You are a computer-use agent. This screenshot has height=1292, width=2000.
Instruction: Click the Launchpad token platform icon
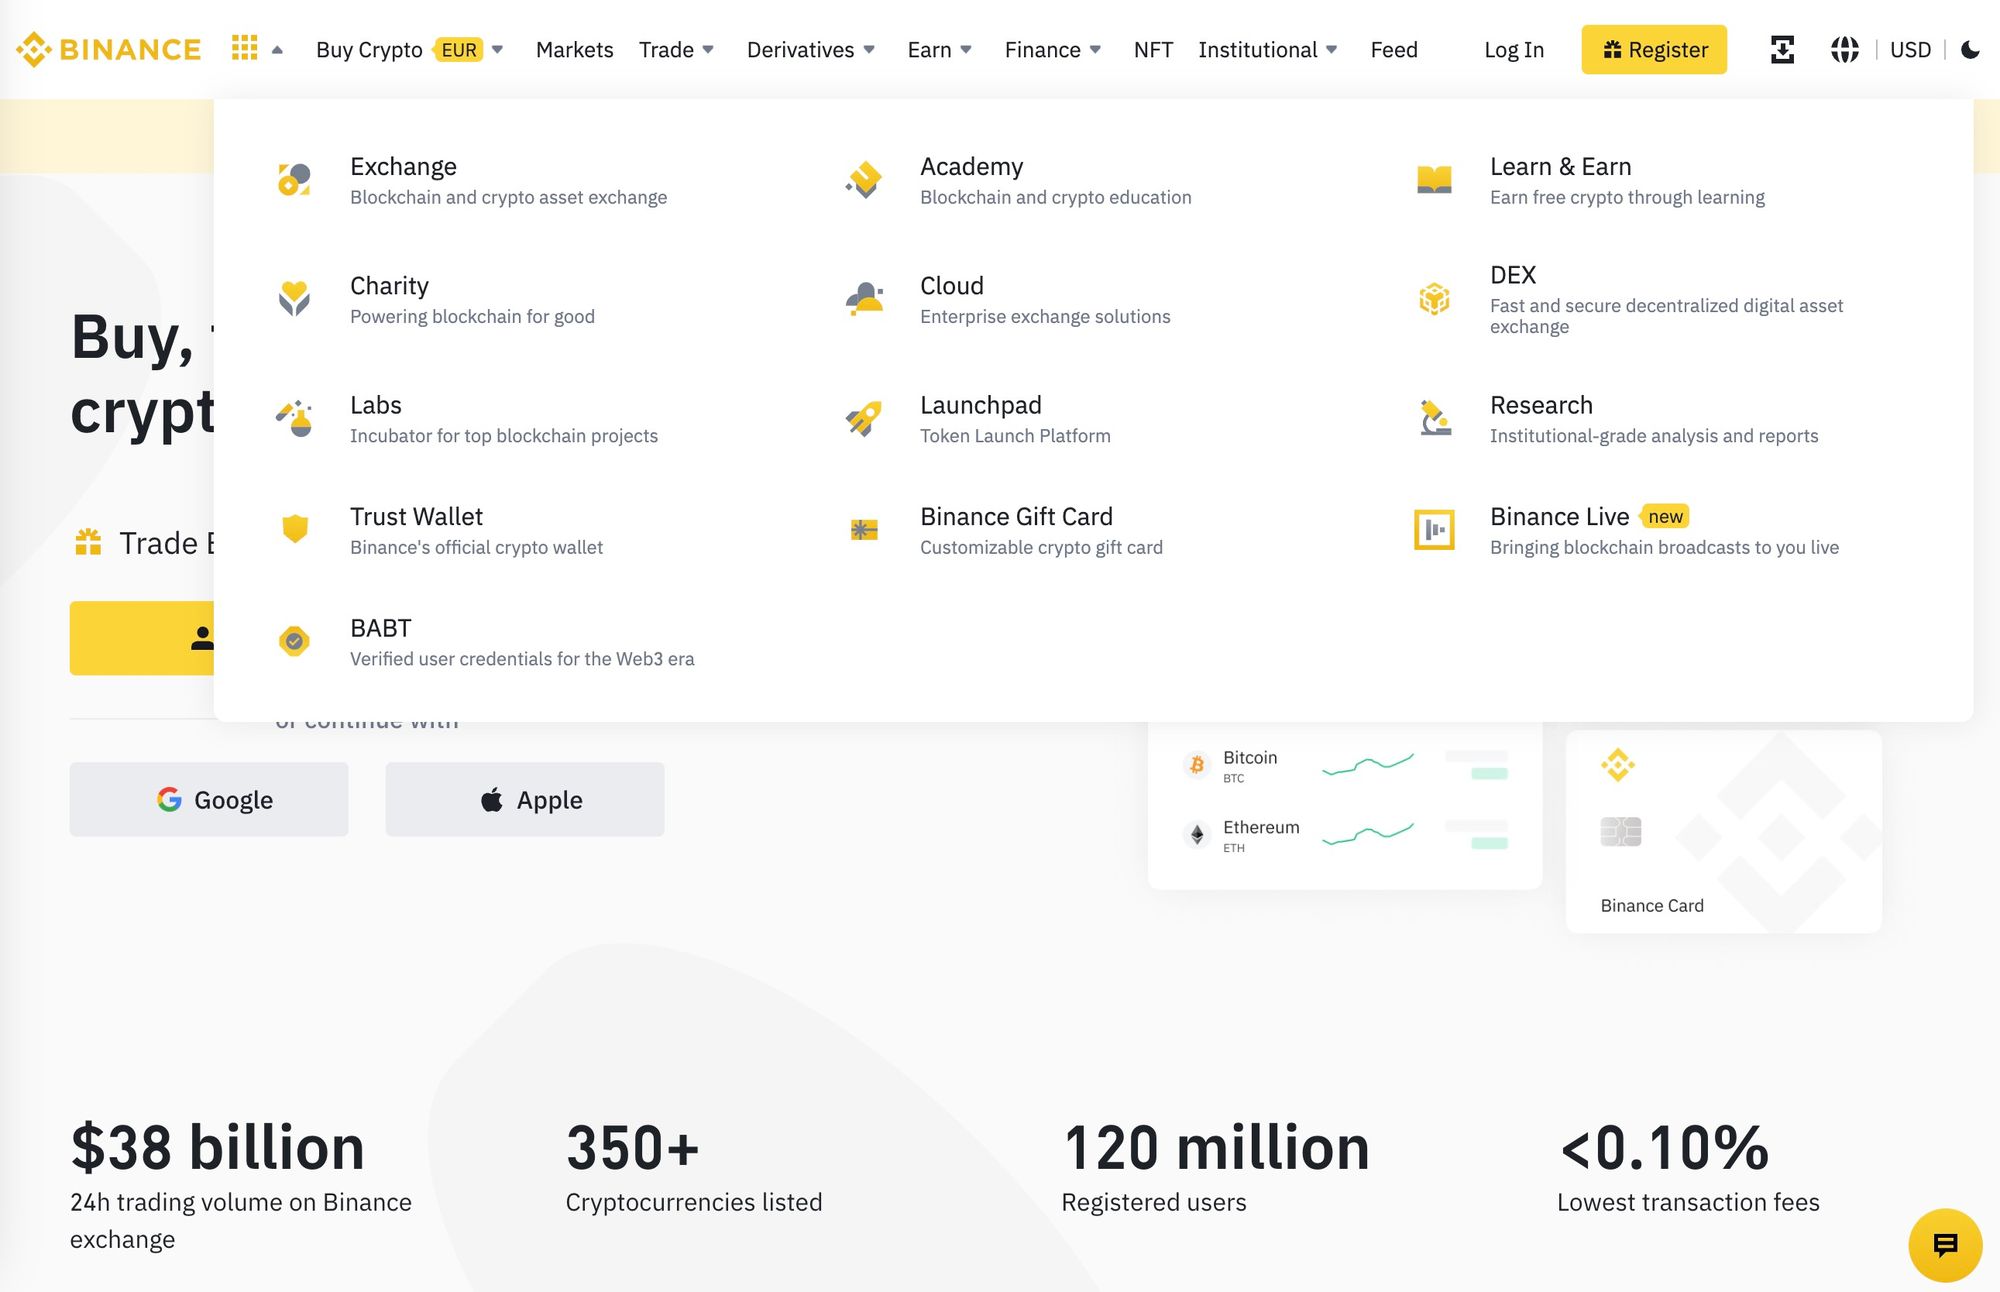[863, 416]
